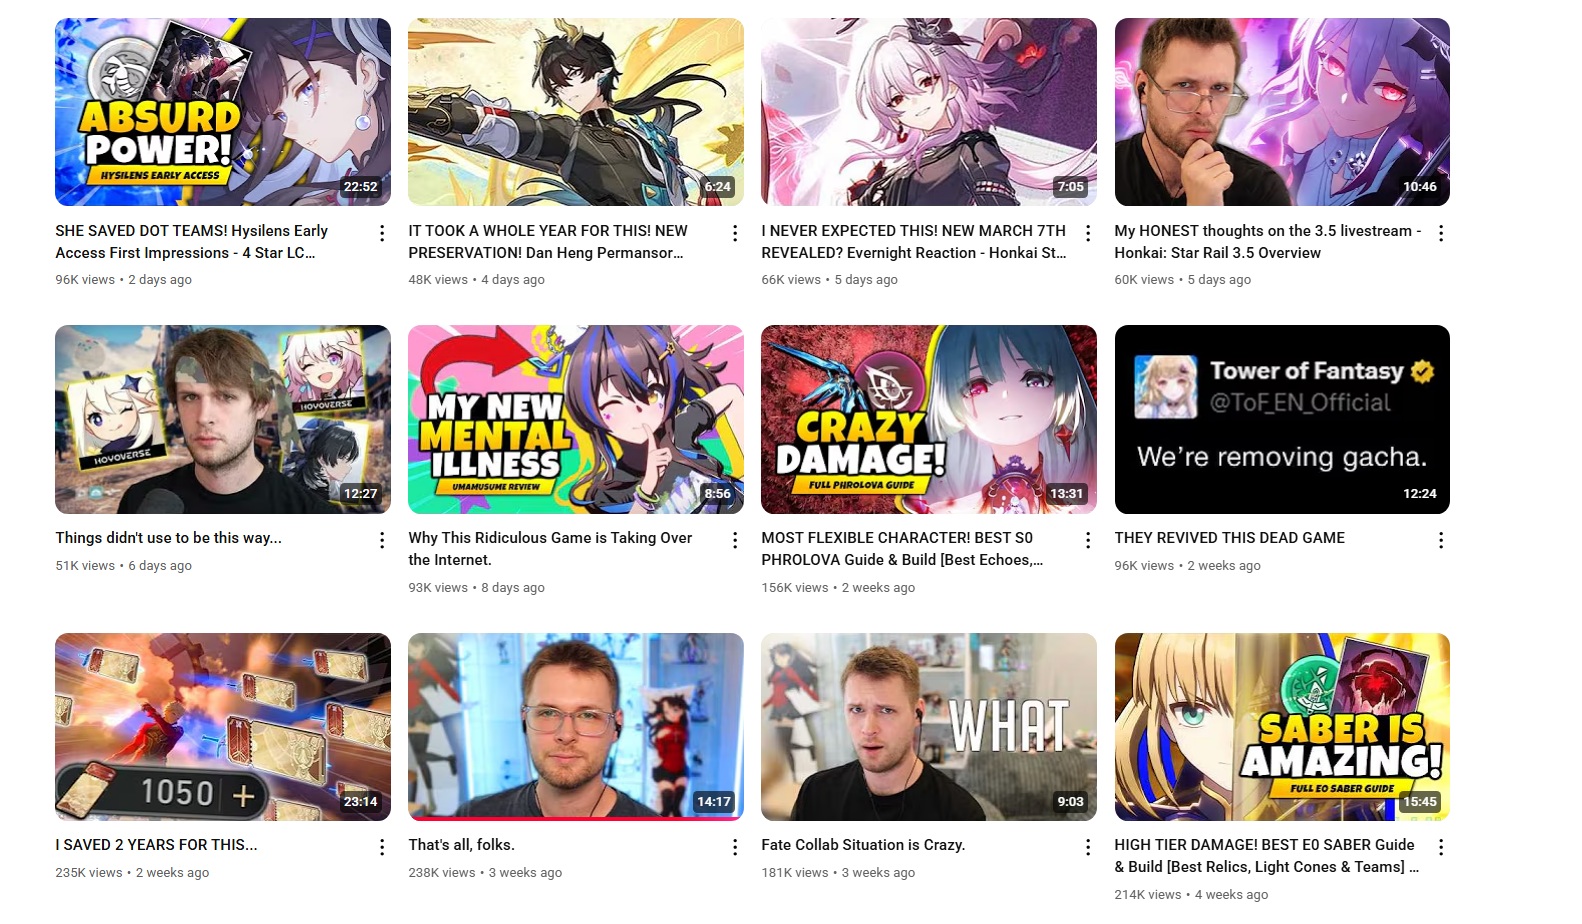Open three-dot menu for 'THEY REVIVED THIS DEAD GAME'
Image resolution: width=1582 pixels, height=924 pixels.
[x=1441, y=540]
